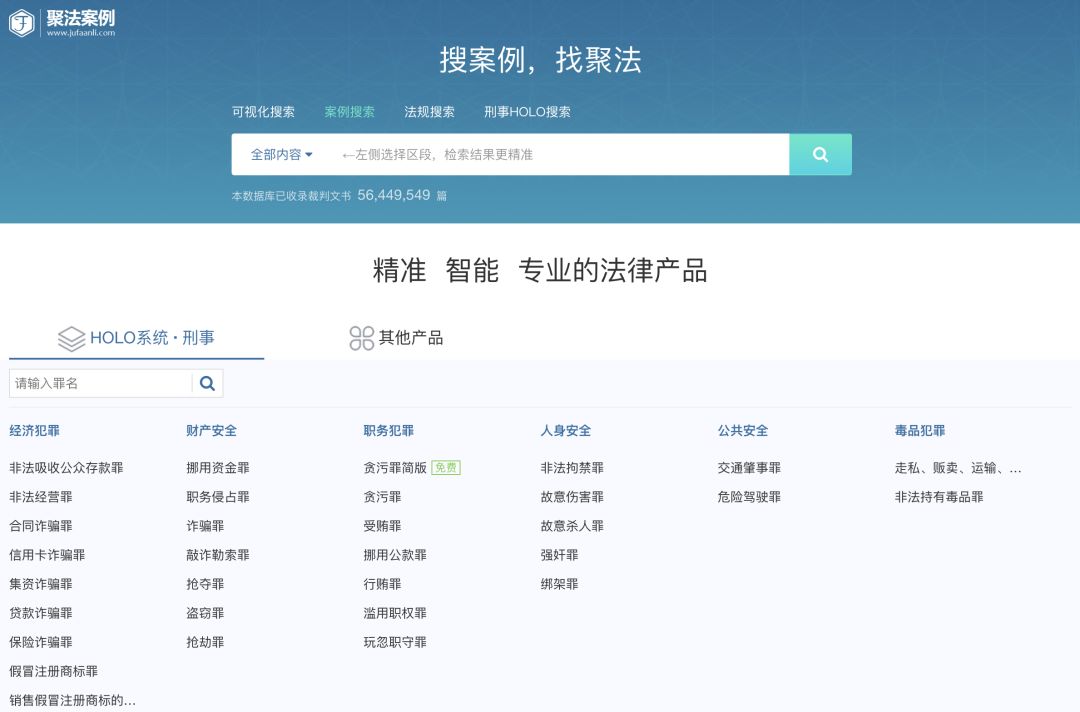The image size is (1080, 712).
Task: Open 贪污罪 link below 贪污罪简版
Action: click(x=382, y=496)
